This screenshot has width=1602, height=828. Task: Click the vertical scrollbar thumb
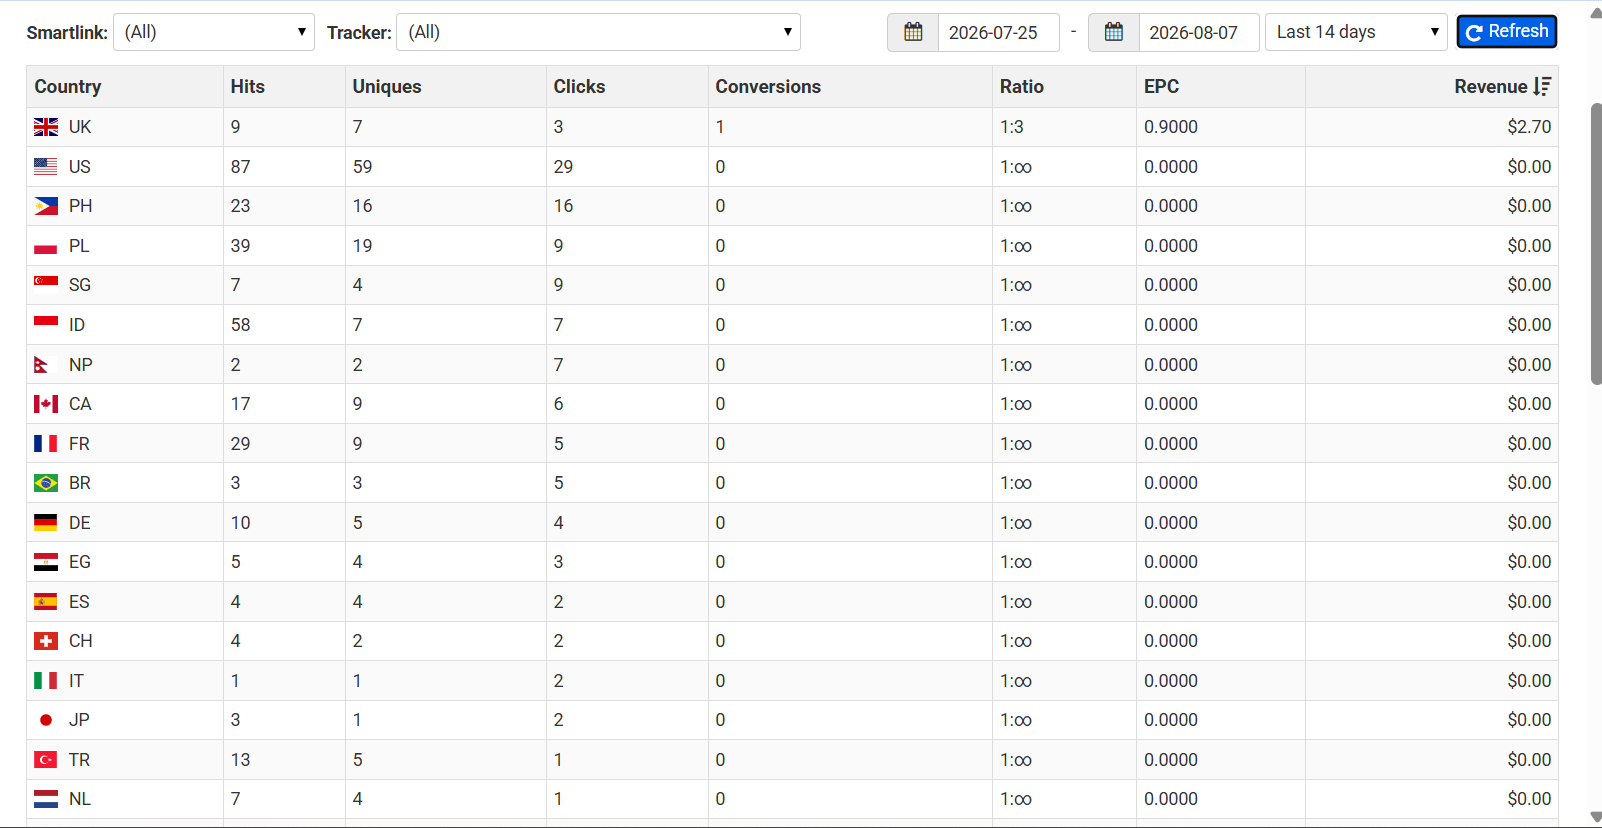point(1596,243)
